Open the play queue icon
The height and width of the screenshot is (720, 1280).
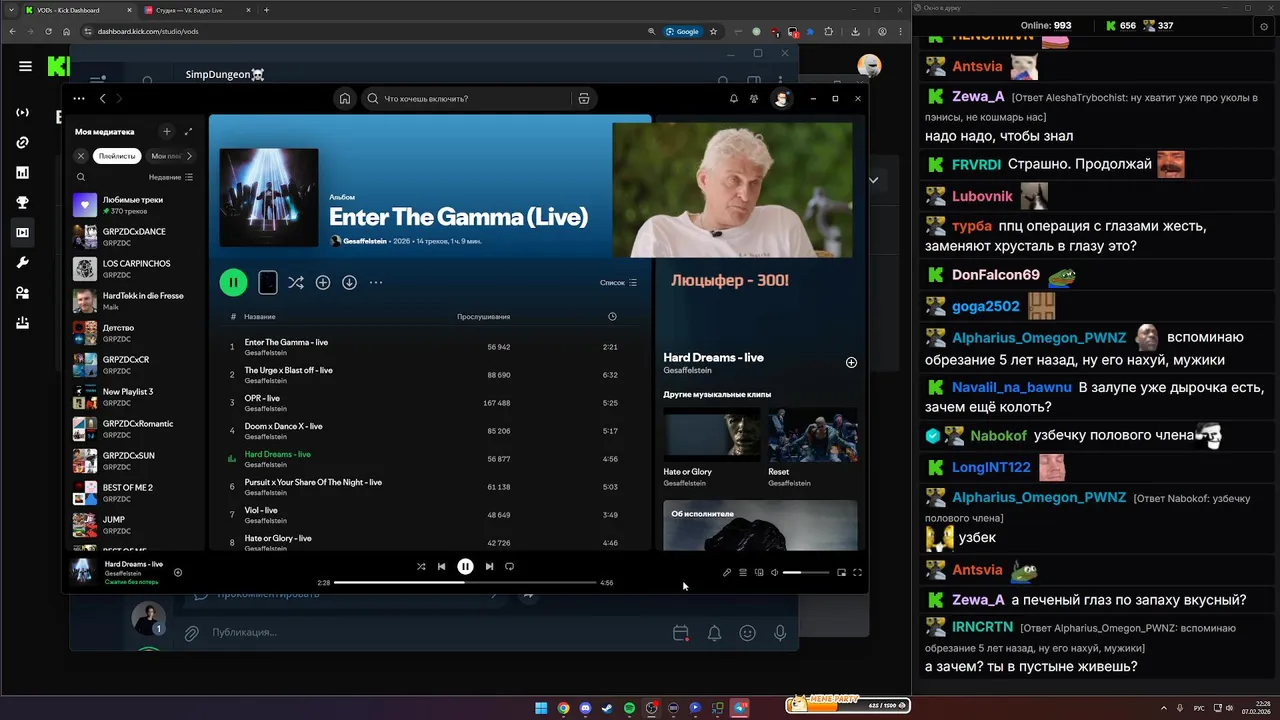[743, 573]
